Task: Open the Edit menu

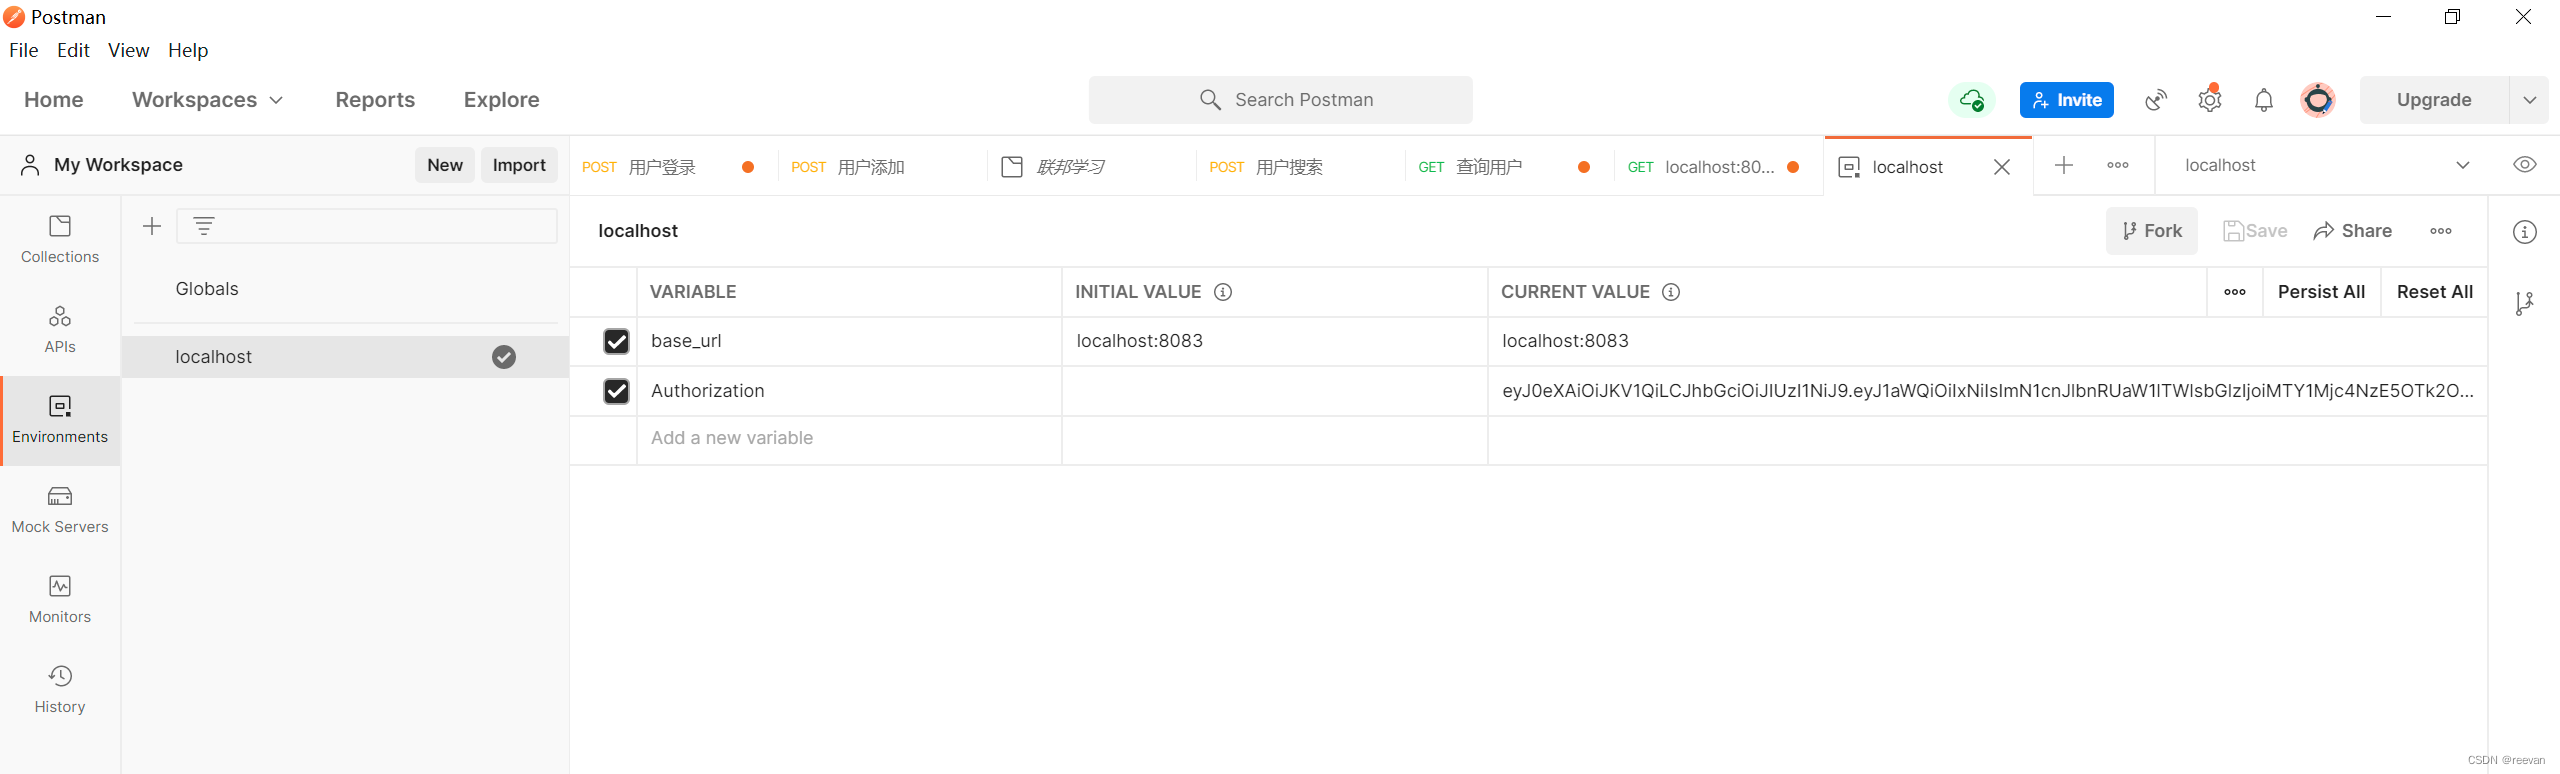Action: click(73, 50)
